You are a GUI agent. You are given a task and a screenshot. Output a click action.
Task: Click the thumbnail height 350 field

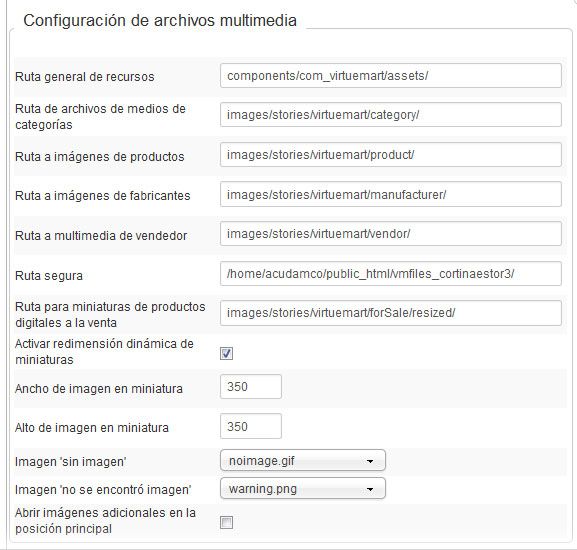[251, 426]
